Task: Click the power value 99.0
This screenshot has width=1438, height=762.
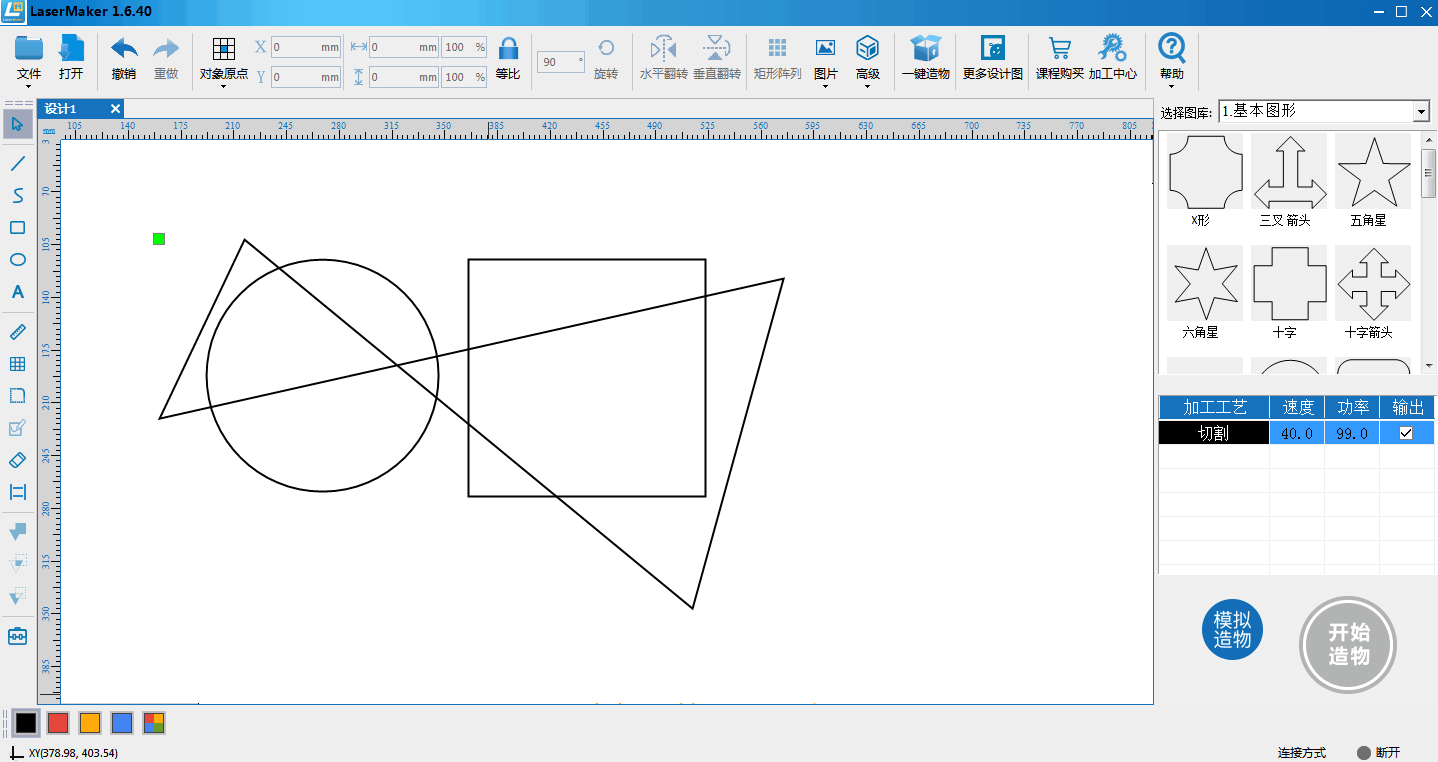Action: [x=1352, y=433]
